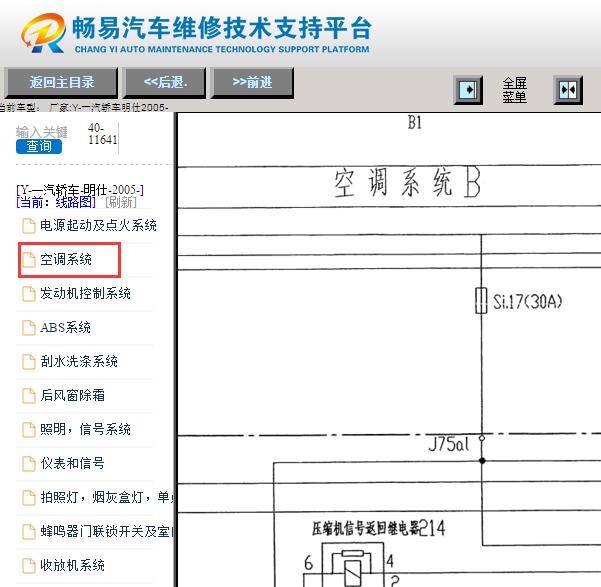Click the B1 label at diagram top
Screen dimensions: 601x587
[x=415, y=123]
